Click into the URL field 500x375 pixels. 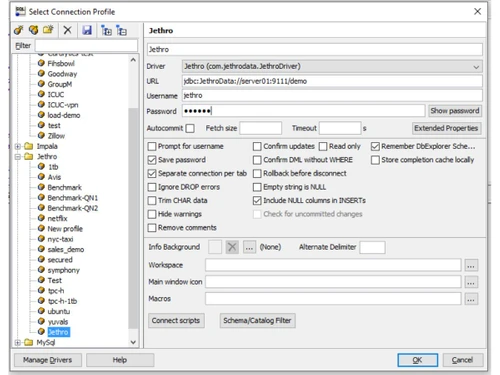tap(332, 81)
